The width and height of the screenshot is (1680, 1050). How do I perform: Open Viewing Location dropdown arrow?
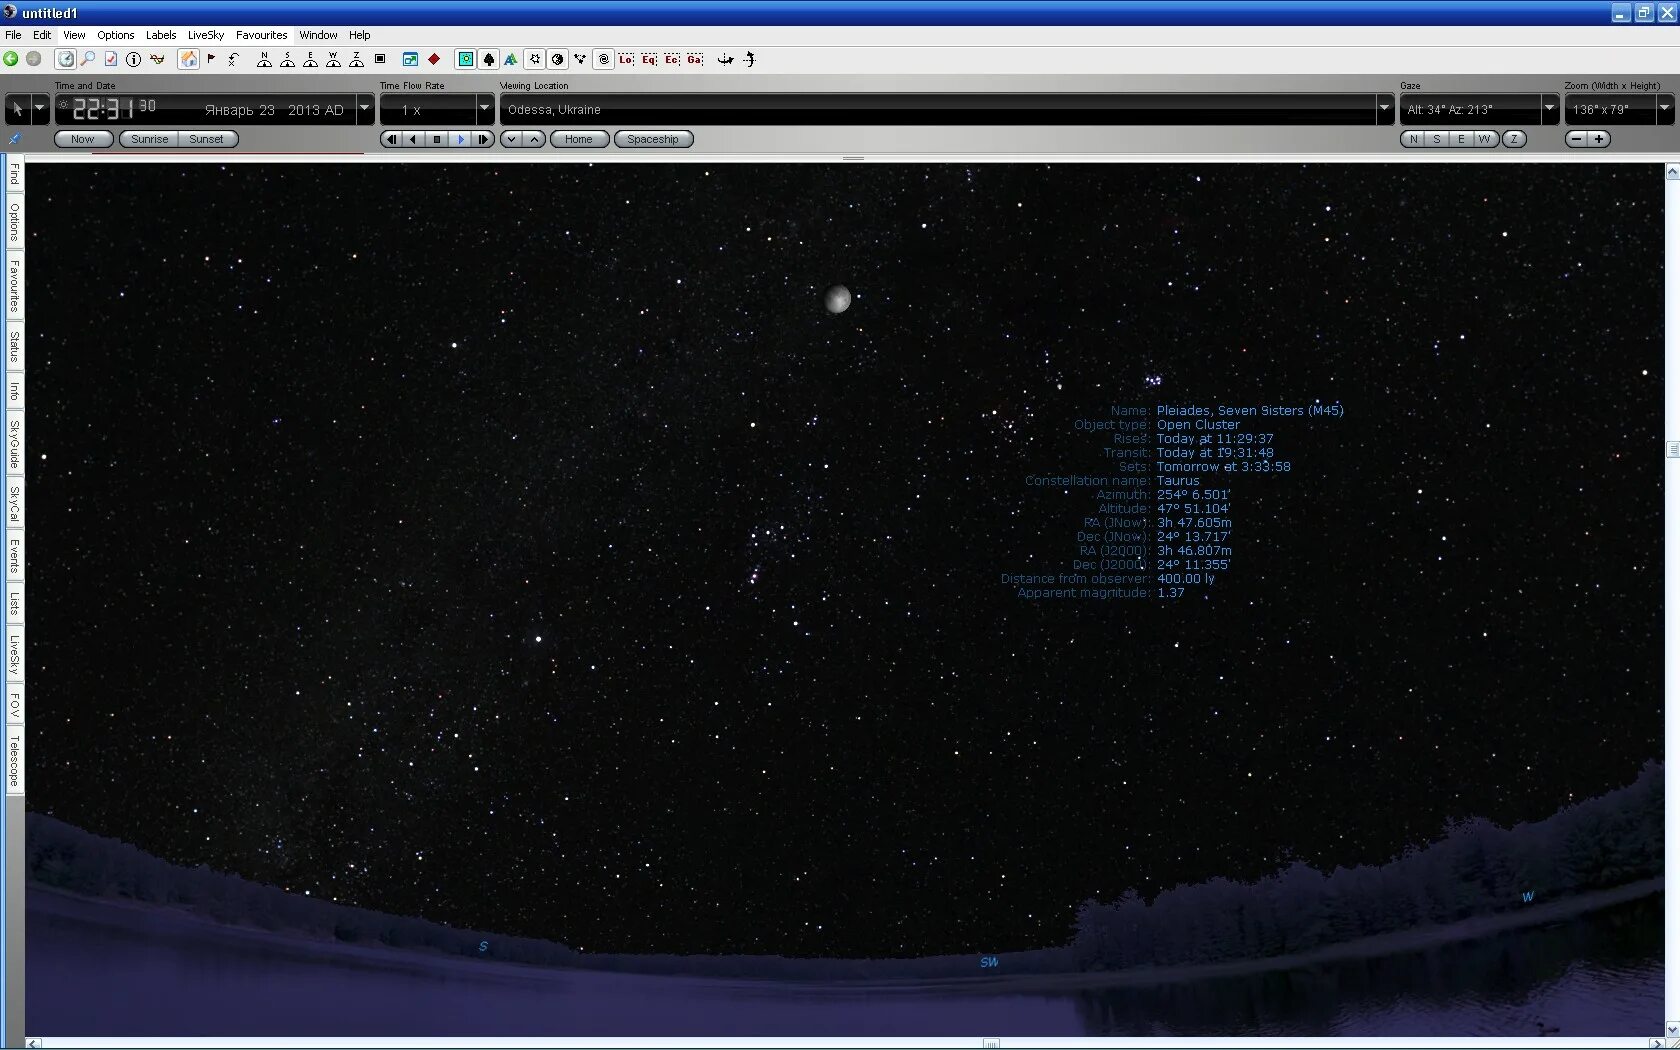point(1385,109)
